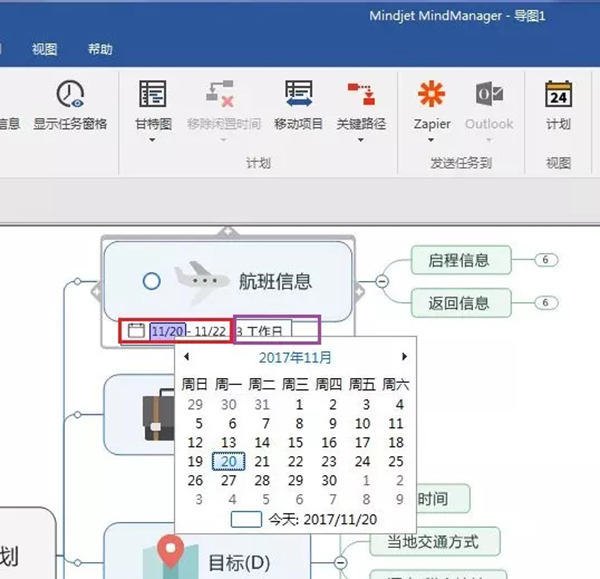600x579 pixels.
Task: Click the calendar icon beside 11/20 date
Action: [136, 331]
